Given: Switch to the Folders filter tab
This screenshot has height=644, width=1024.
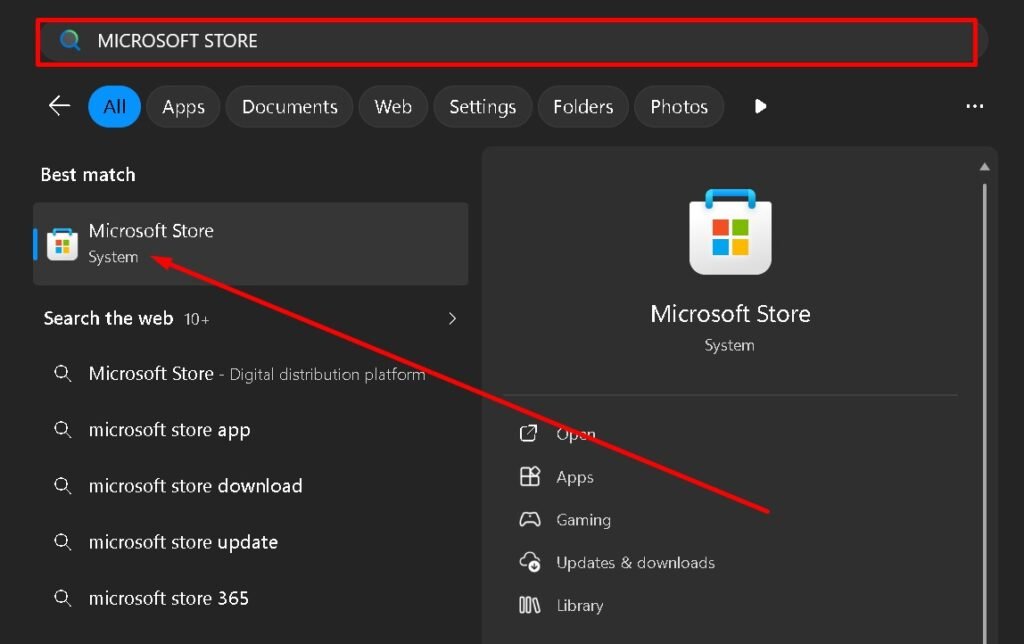Looking at the screenshot, I should 583,106.
